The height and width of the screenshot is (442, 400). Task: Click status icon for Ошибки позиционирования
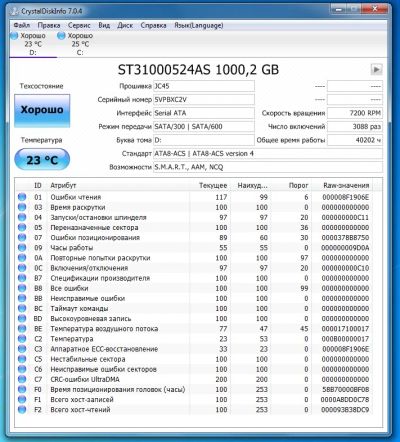[x=22, y=237]
